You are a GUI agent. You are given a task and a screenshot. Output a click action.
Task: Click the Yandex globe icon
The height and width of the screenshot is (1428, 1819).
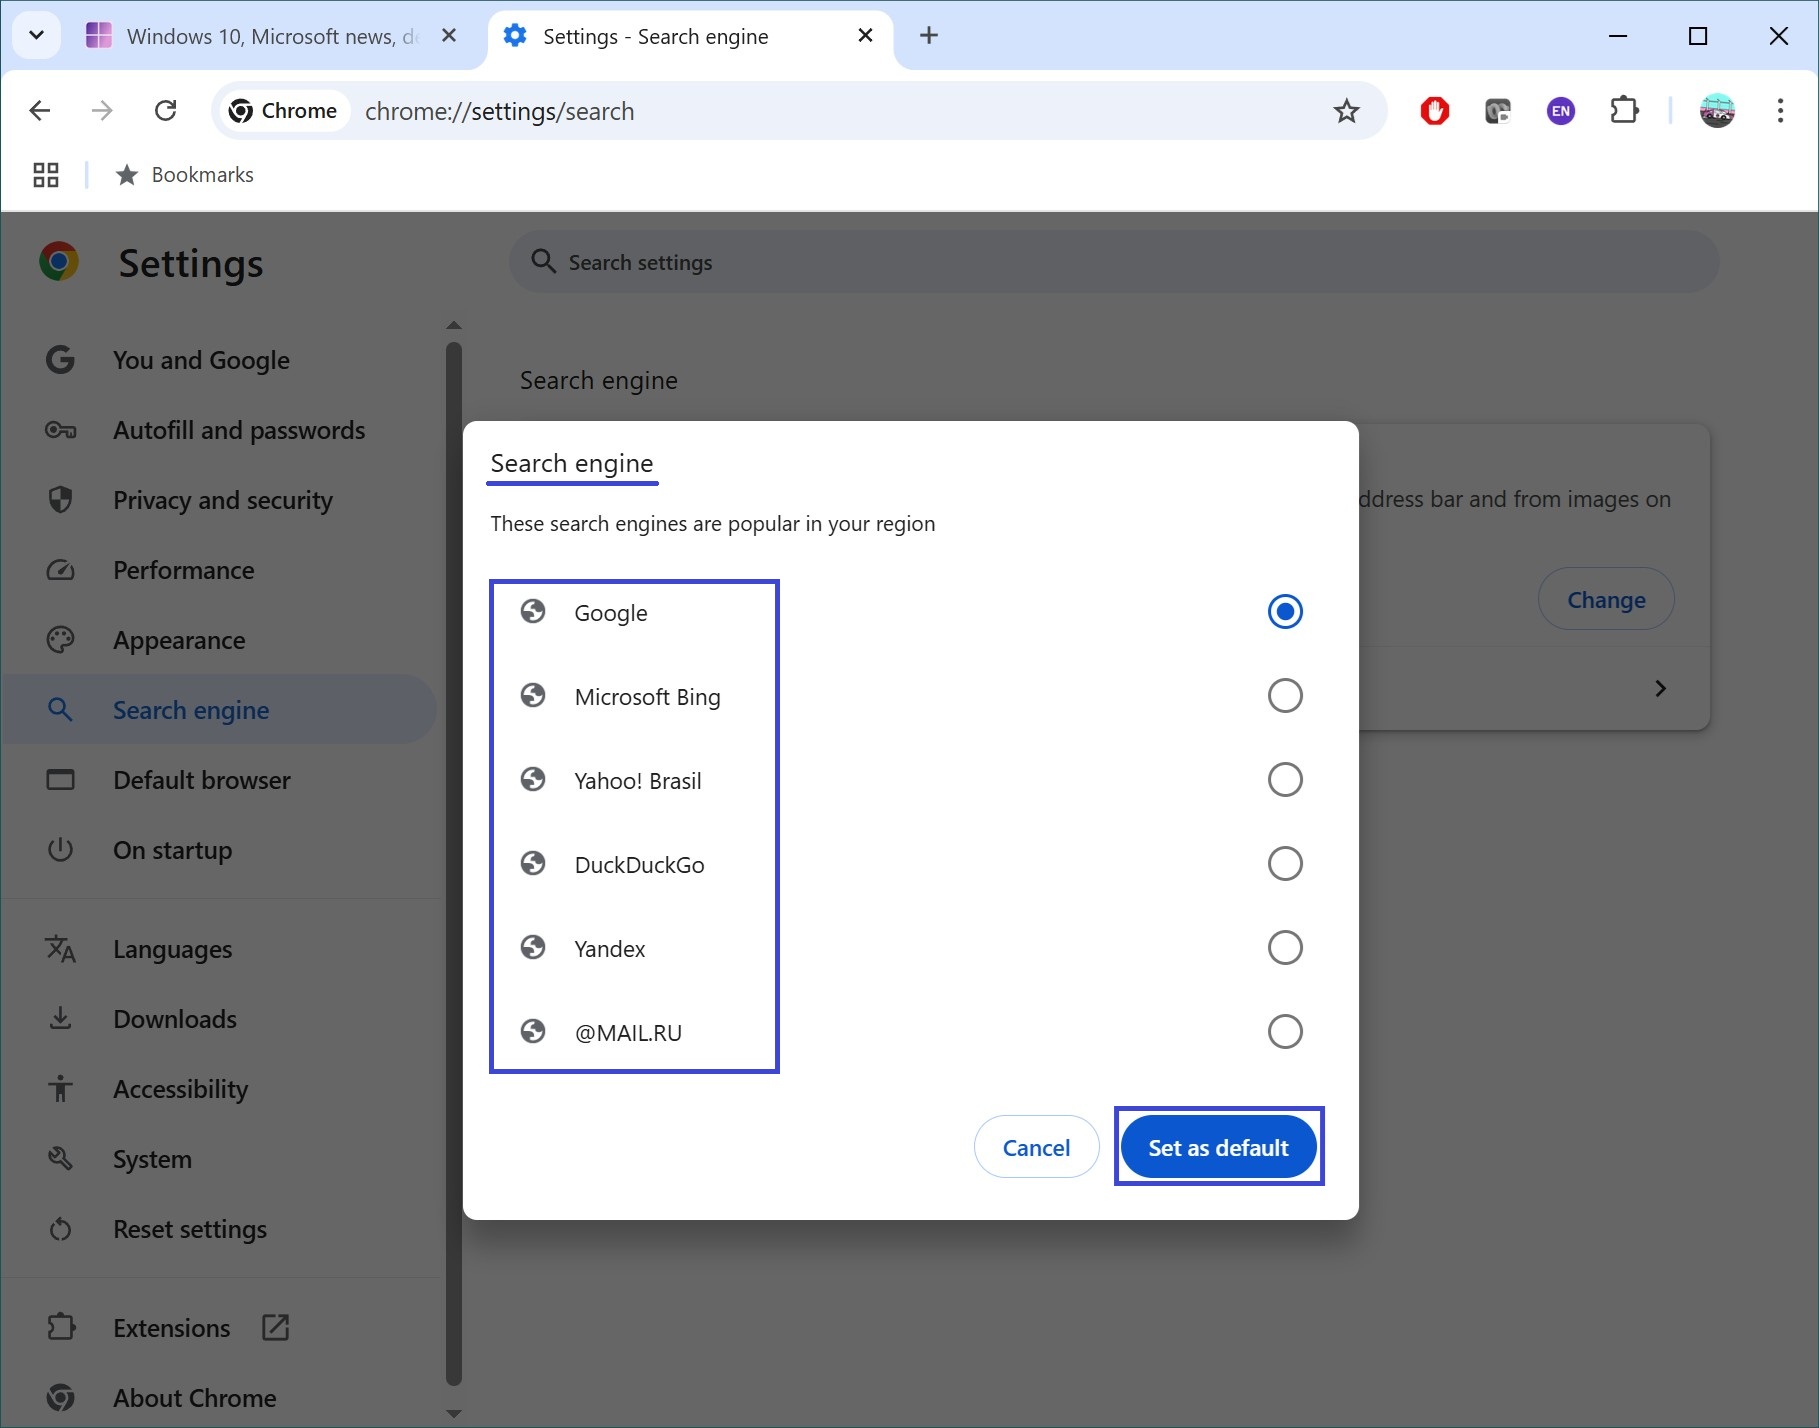(533, 947)
